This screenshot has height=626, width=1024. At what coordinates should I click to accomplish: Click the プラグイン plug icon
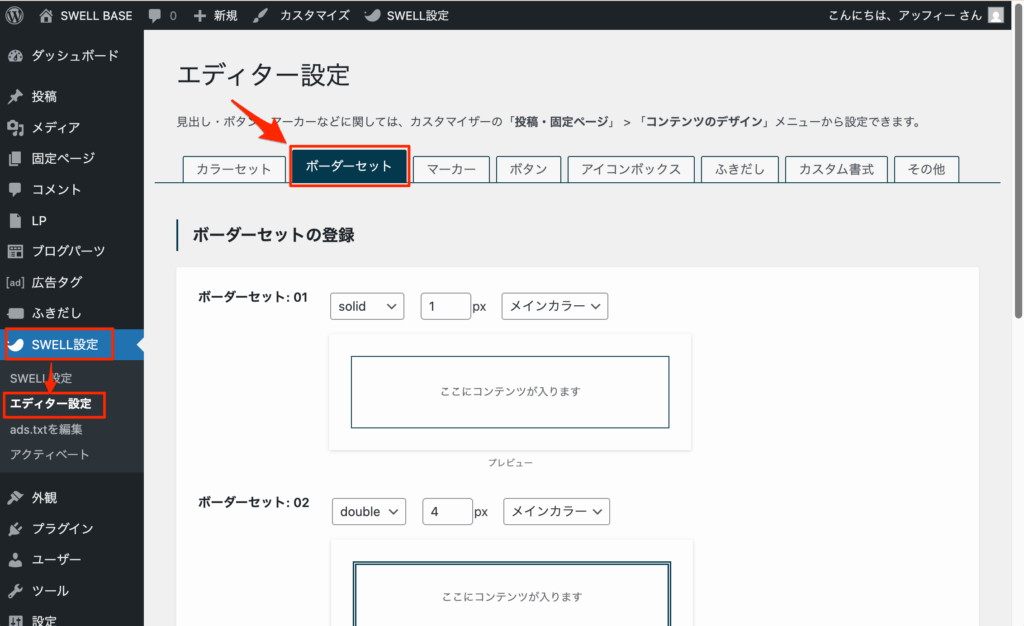click(15, 529)
